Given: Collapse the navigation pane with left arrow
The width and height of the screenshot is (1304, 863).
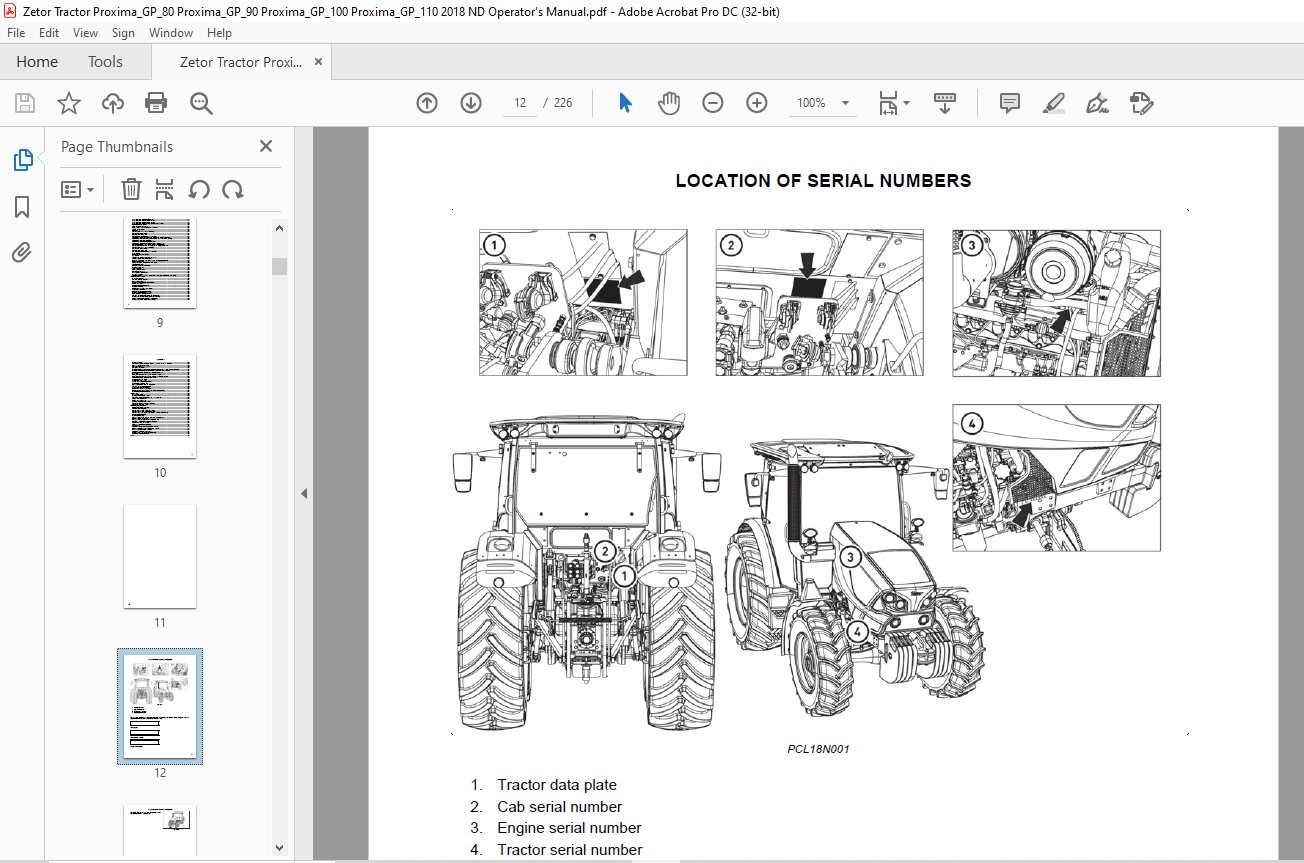Looking at the screenshot, I should pyautogui.click(x=303, y=493).
